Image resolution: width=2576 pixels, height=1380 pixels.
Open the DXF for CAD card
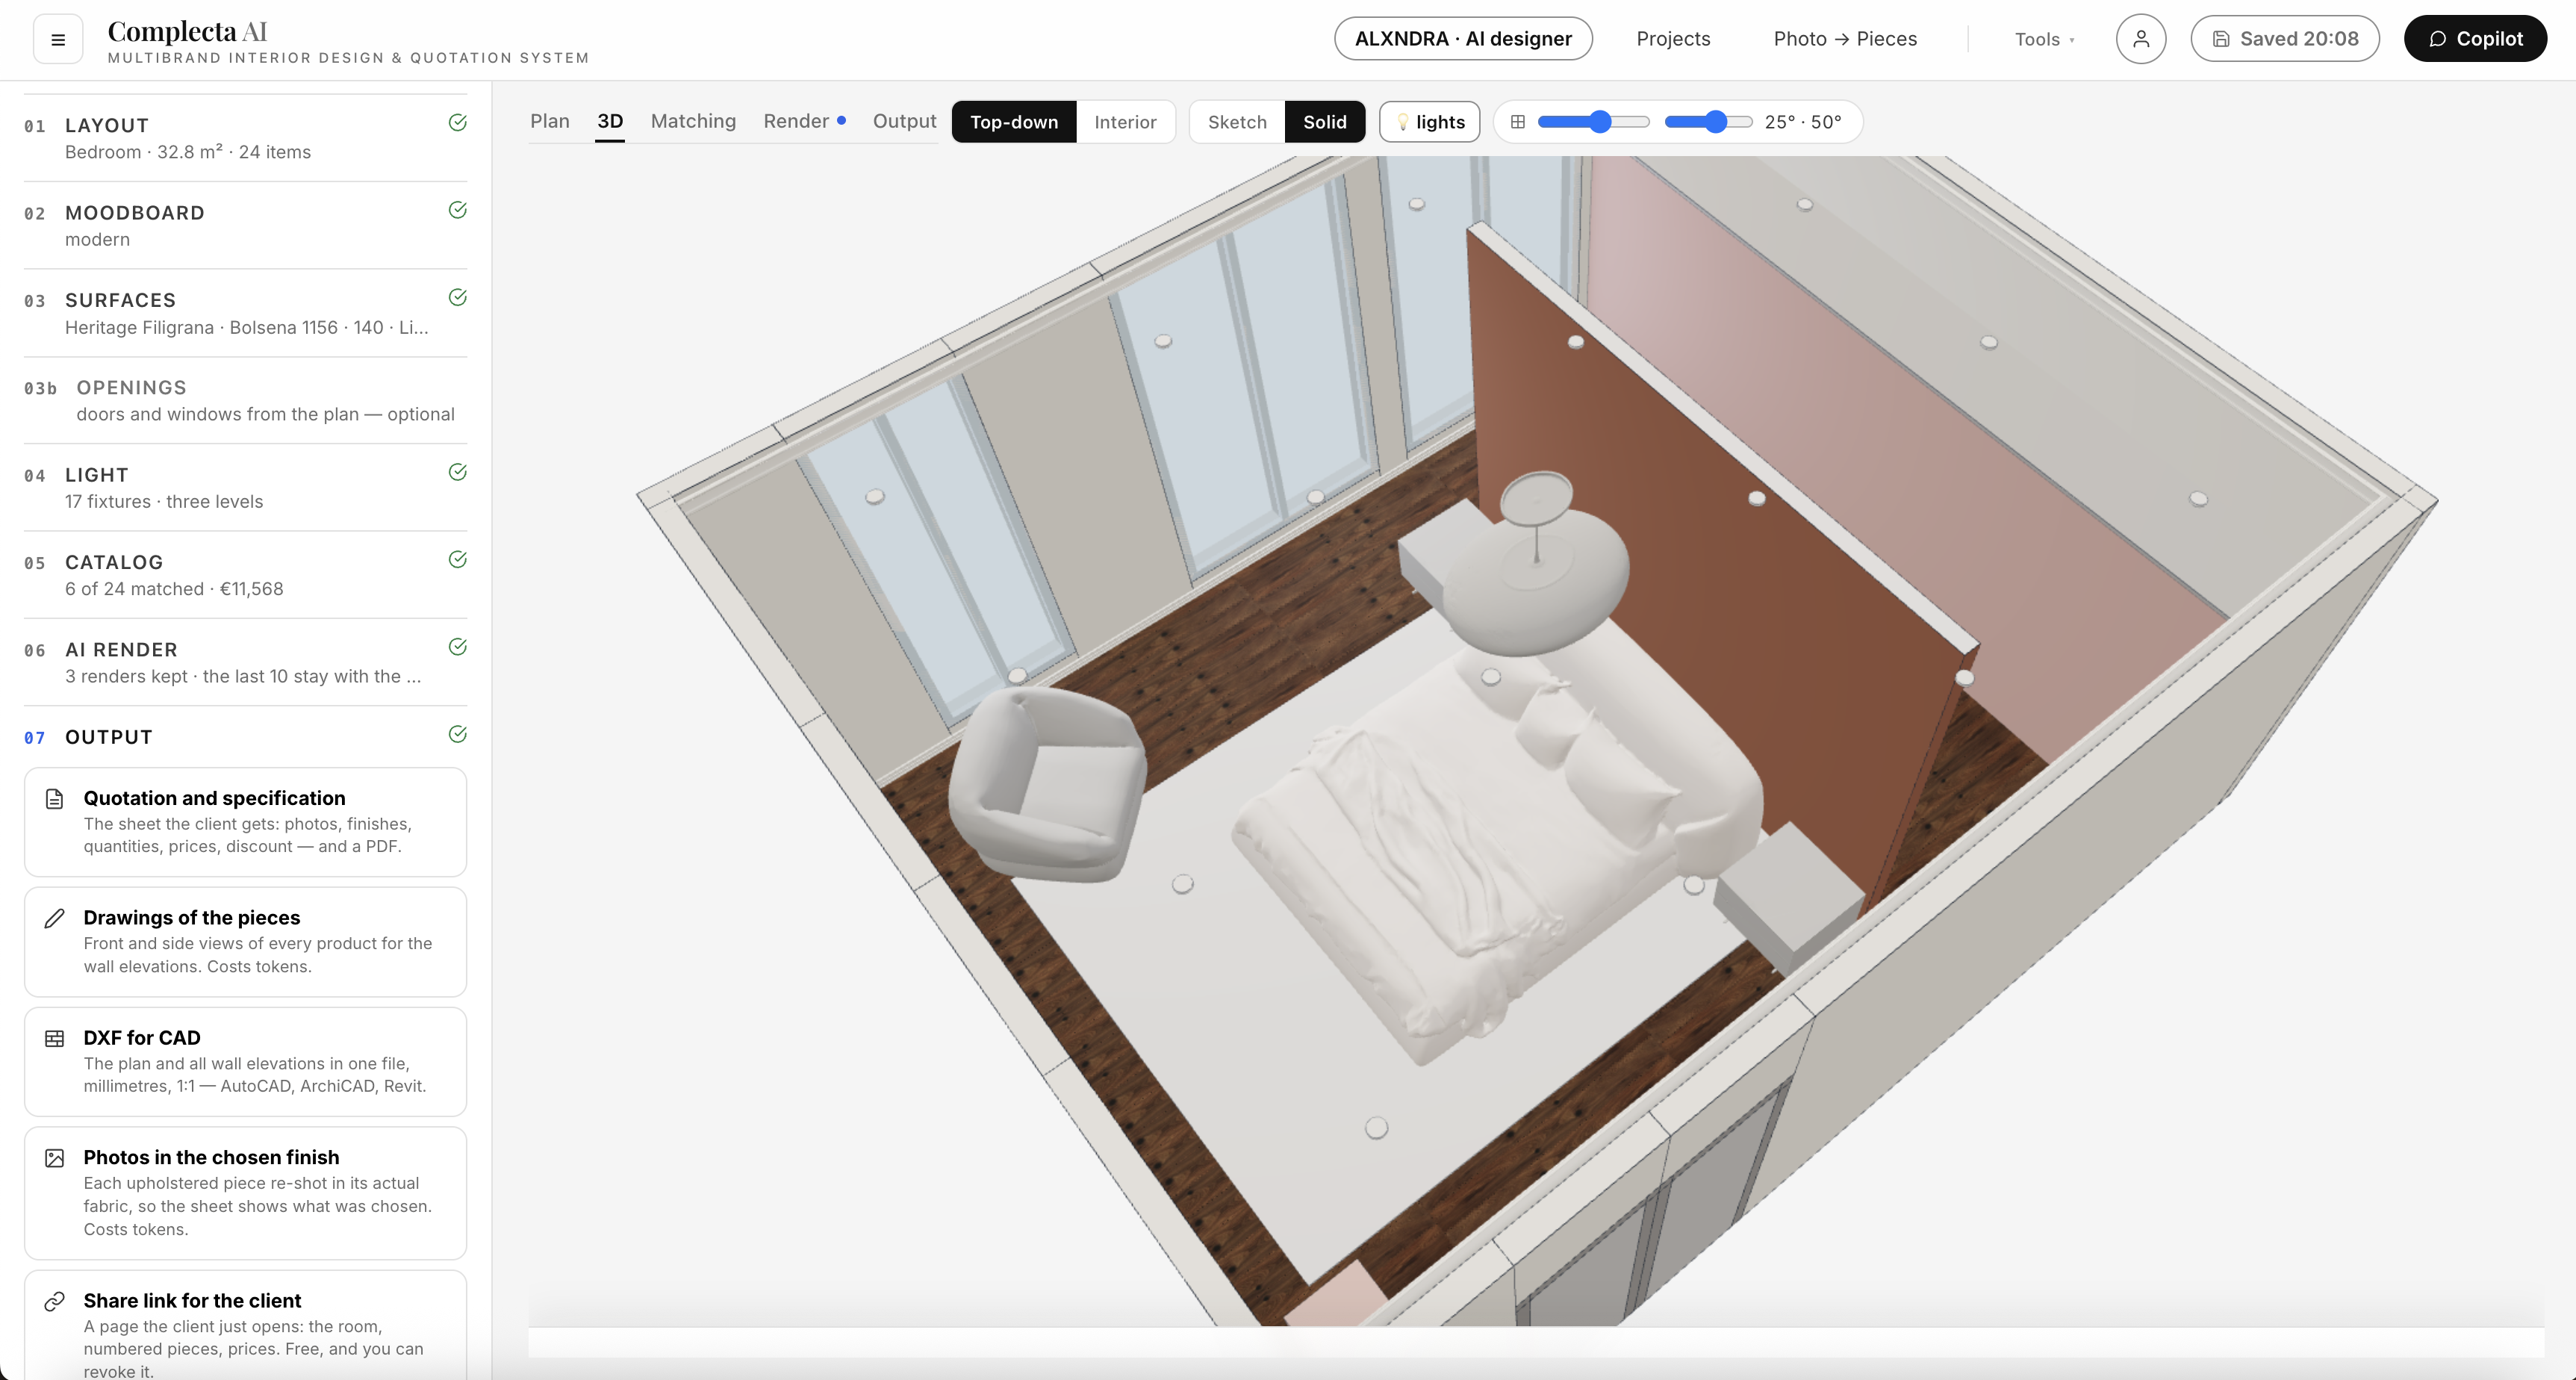(245, 1061)
